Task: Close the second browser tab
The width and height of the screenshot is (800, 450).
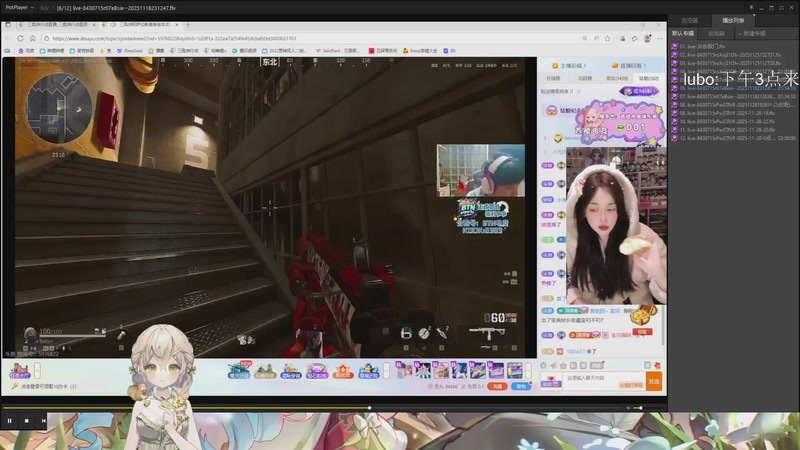Action: click(177, 24)
